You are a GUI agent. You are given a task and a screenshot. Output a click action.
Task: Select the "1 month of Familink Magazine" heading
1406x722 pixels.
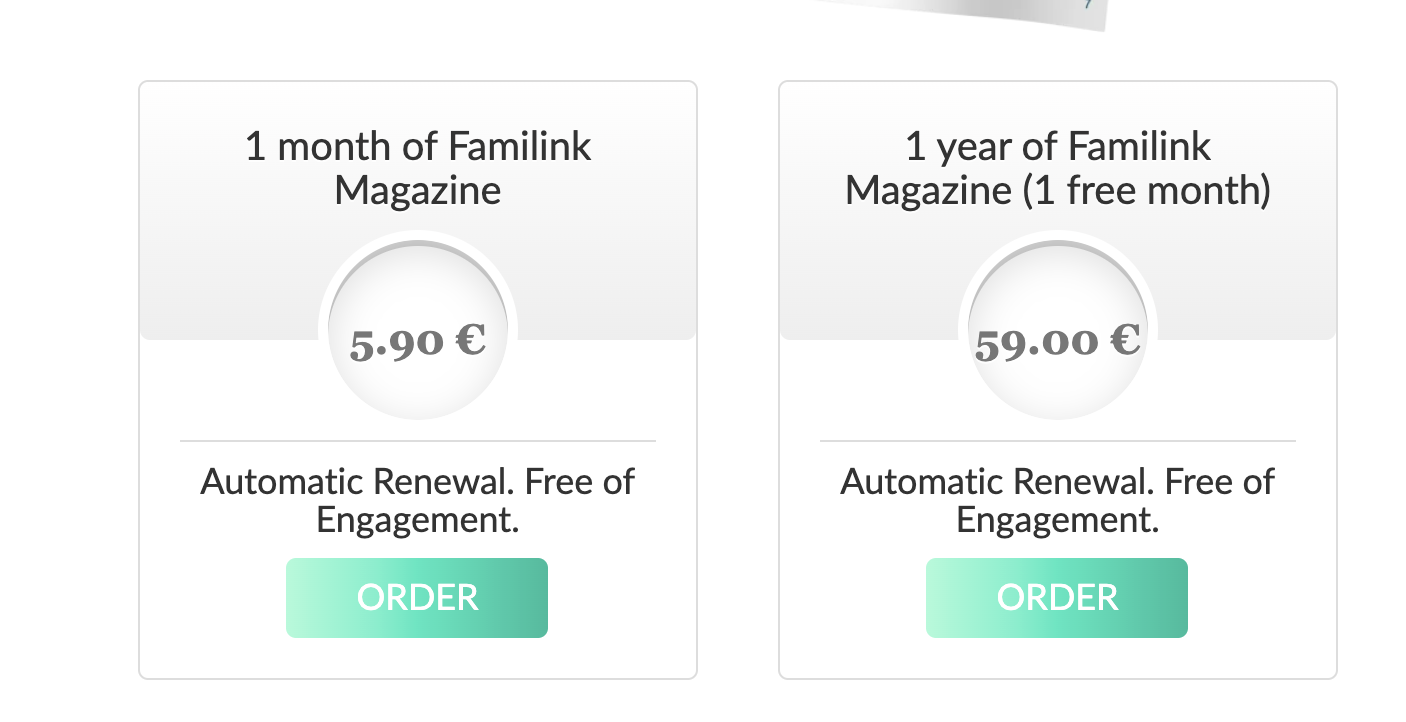418,168
